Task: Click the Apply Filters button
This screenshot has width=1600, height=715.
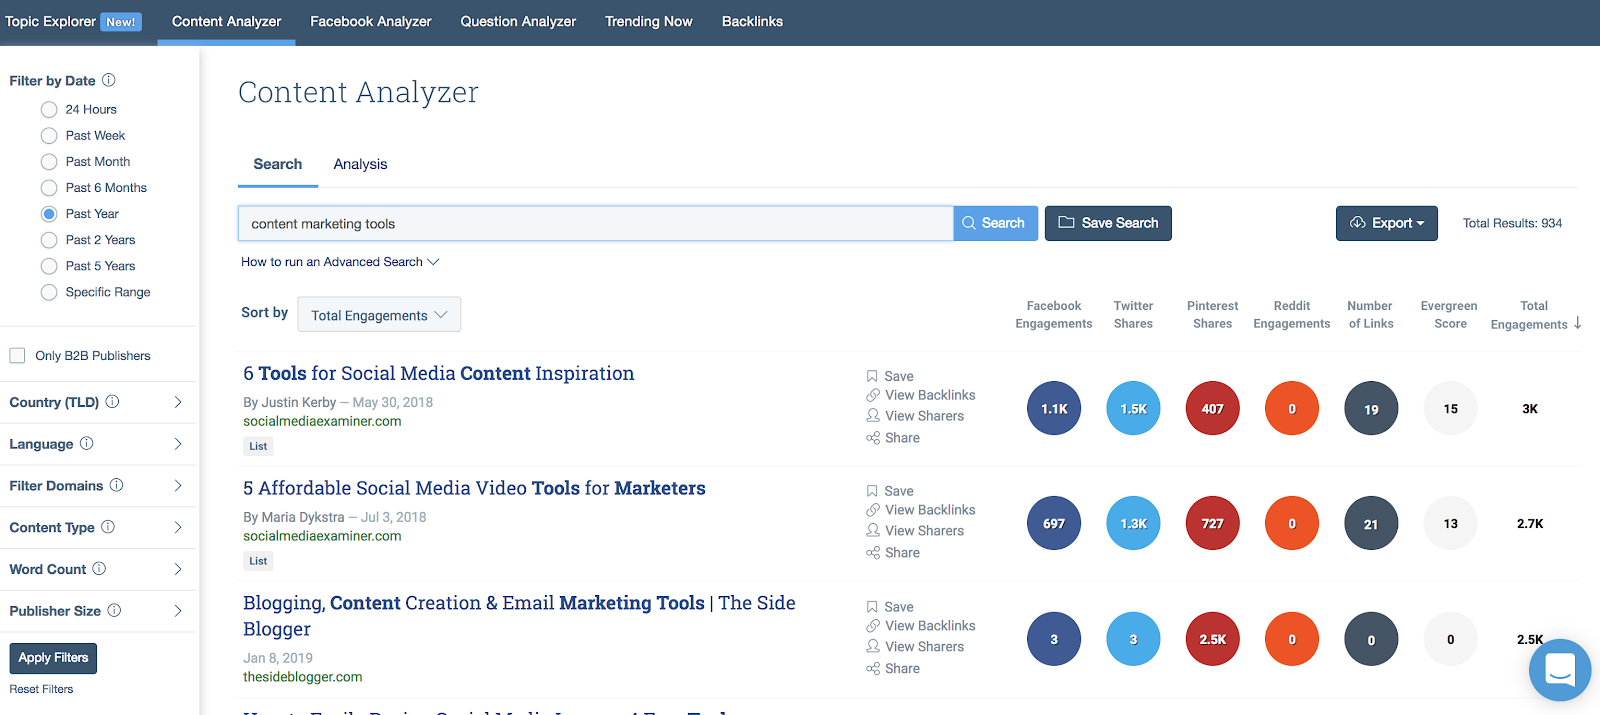Action: coord(53,658)
